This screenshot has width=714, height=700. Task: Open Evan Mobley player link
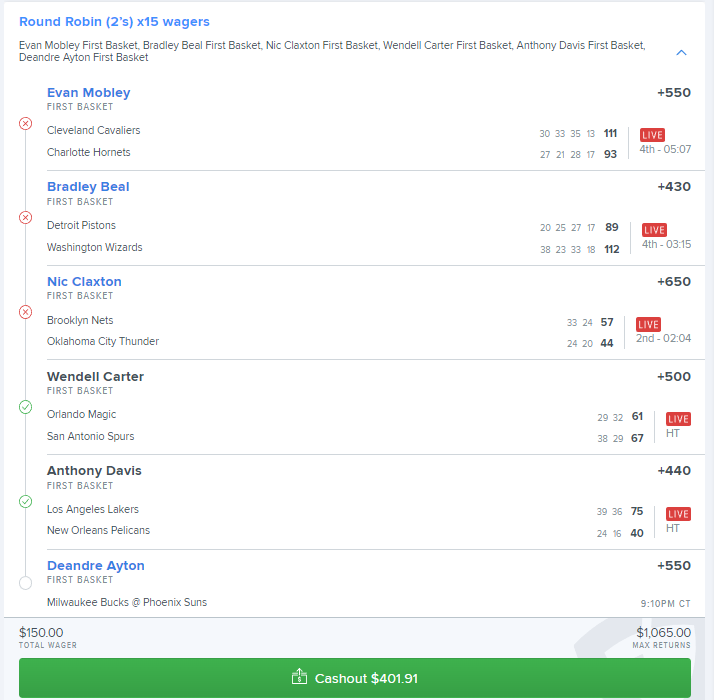[88, 92]
